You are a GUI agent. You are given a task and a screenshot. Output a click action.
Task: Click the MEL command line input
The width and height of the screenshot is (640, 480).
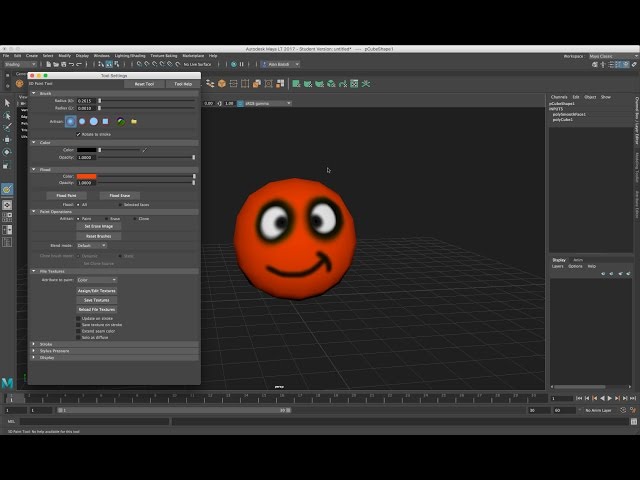pos(94,422)
